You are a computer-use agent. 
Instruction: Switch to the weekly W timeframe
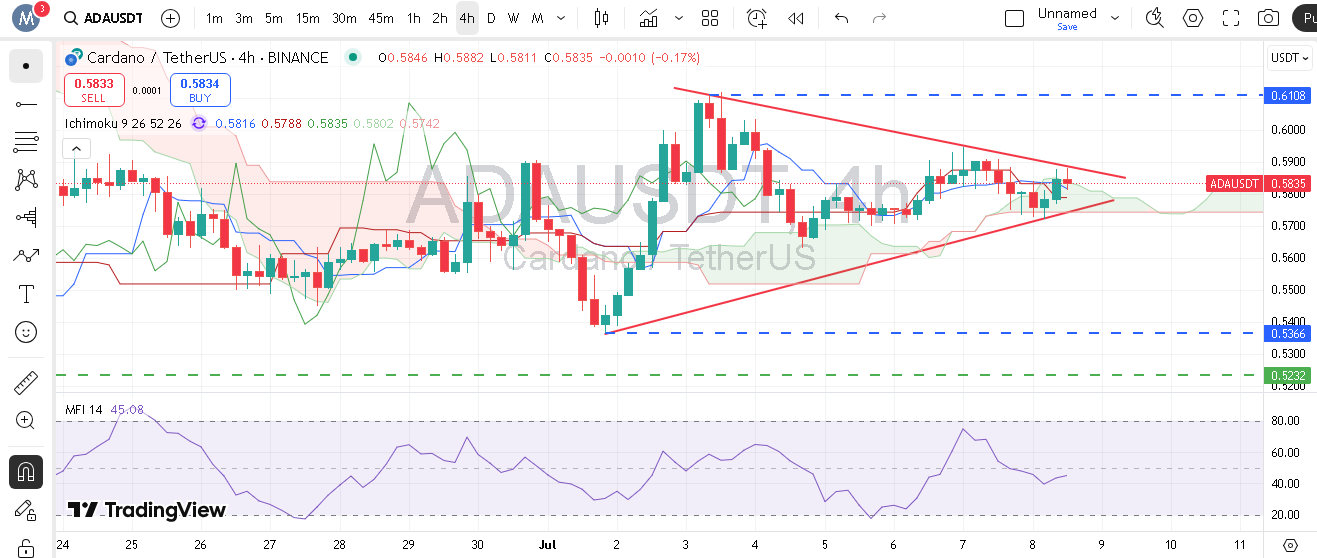[513, 18]
